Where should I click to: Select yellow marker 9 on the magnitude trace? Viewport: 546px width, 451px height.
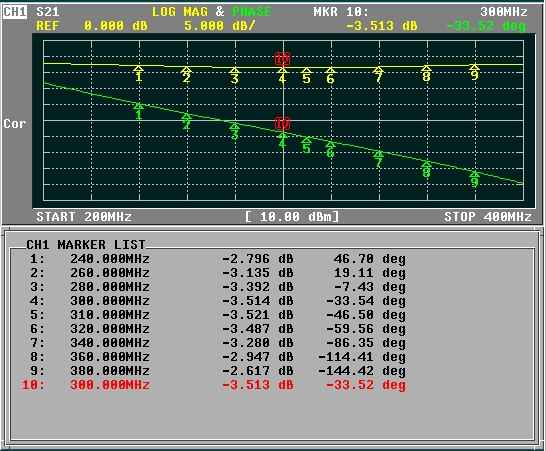[475, 72]
